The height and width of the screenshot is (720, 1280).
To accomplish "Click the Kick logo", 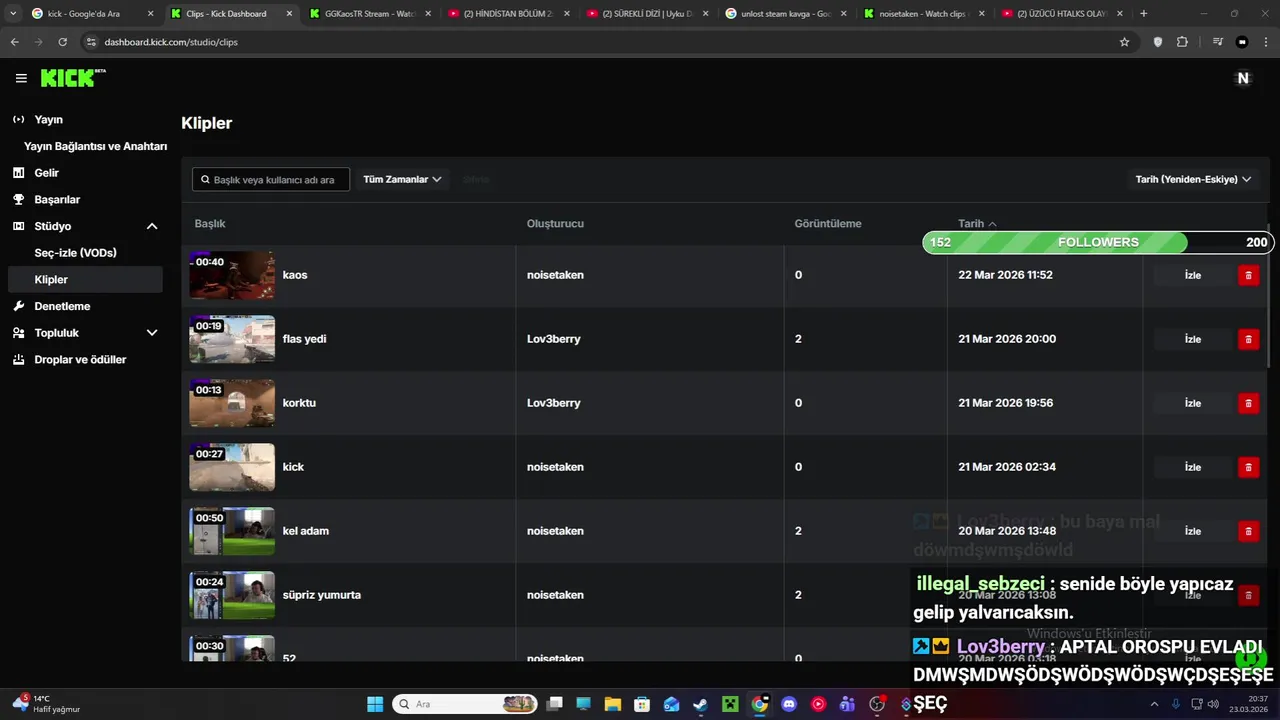I will (x=73, y=78).
